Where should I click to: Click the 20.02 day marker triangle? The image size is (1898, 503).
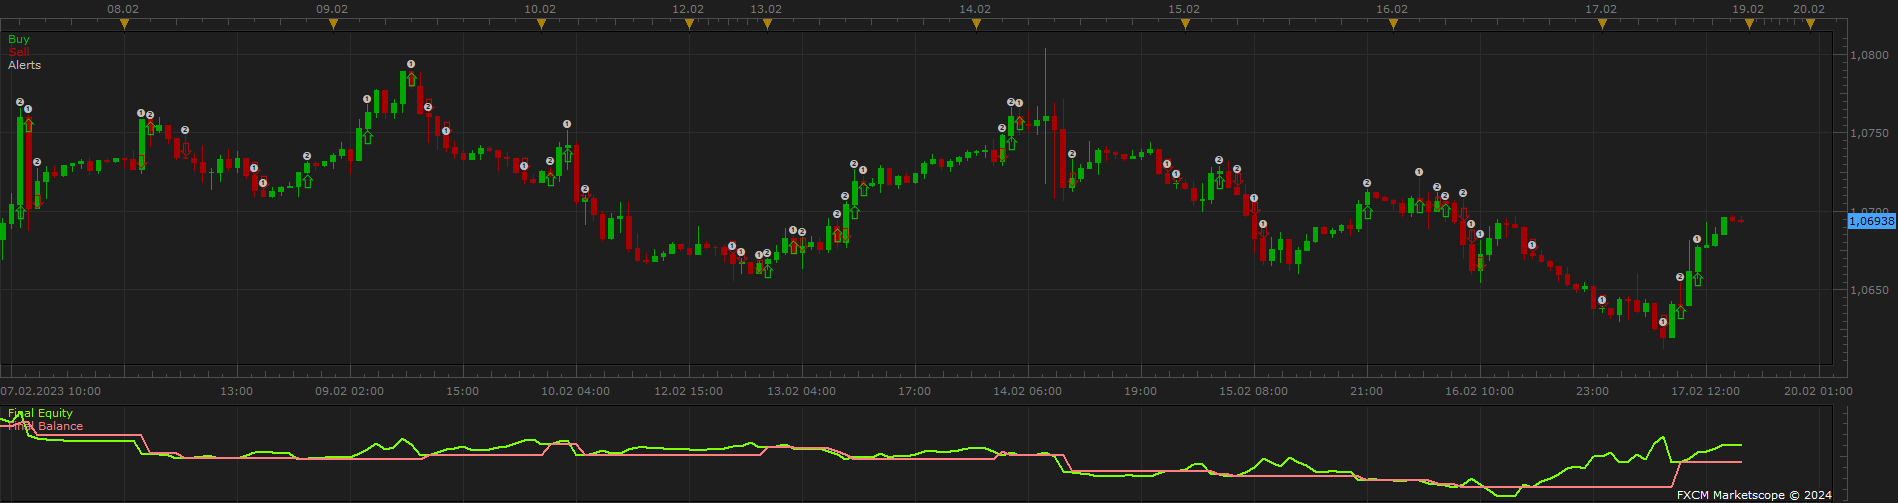pyautogui.click(x=1810, y=24)
